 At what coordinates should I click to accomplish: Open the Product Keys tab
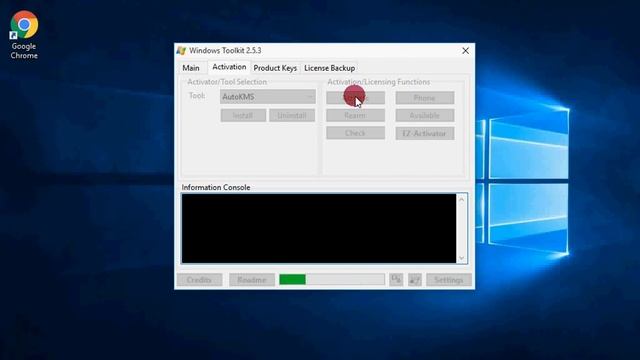click(275, 68)
